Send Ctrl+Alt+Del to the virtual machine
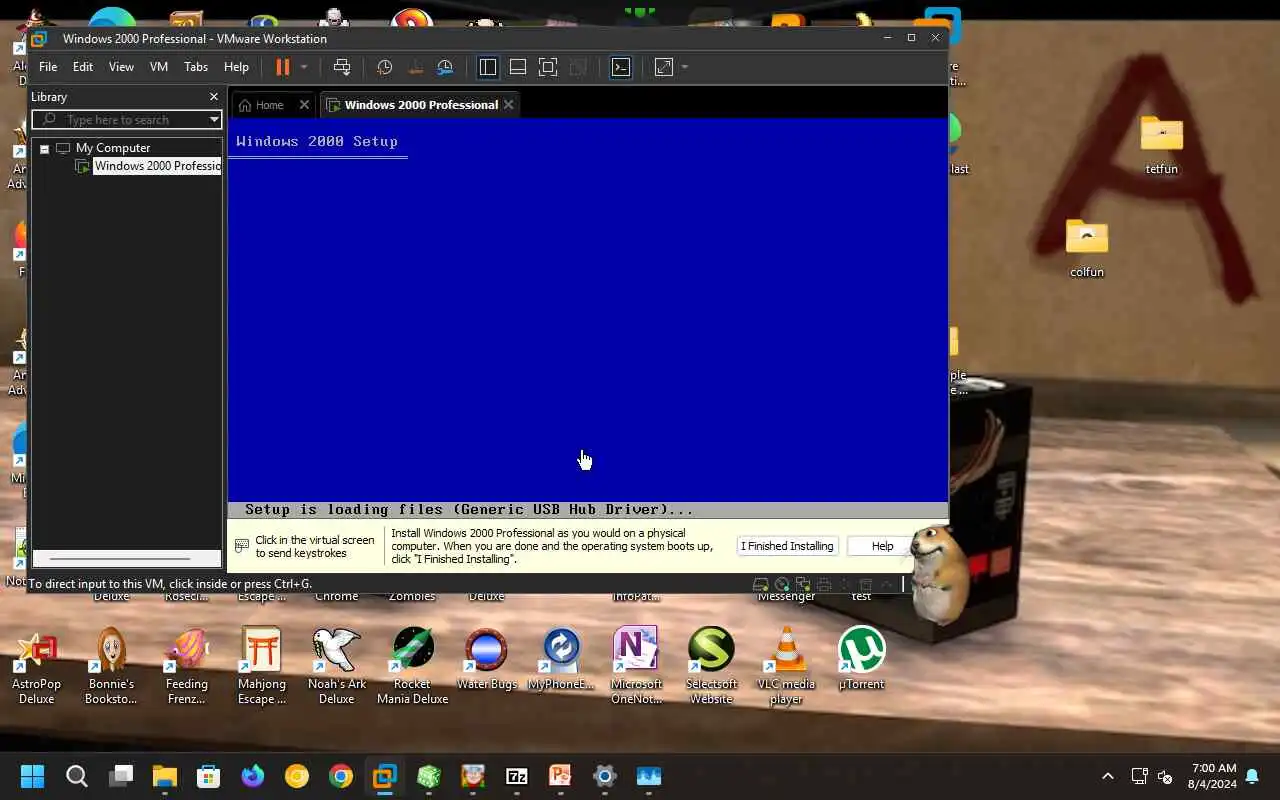Screen dimensions: 1280x800 point(342,67)
